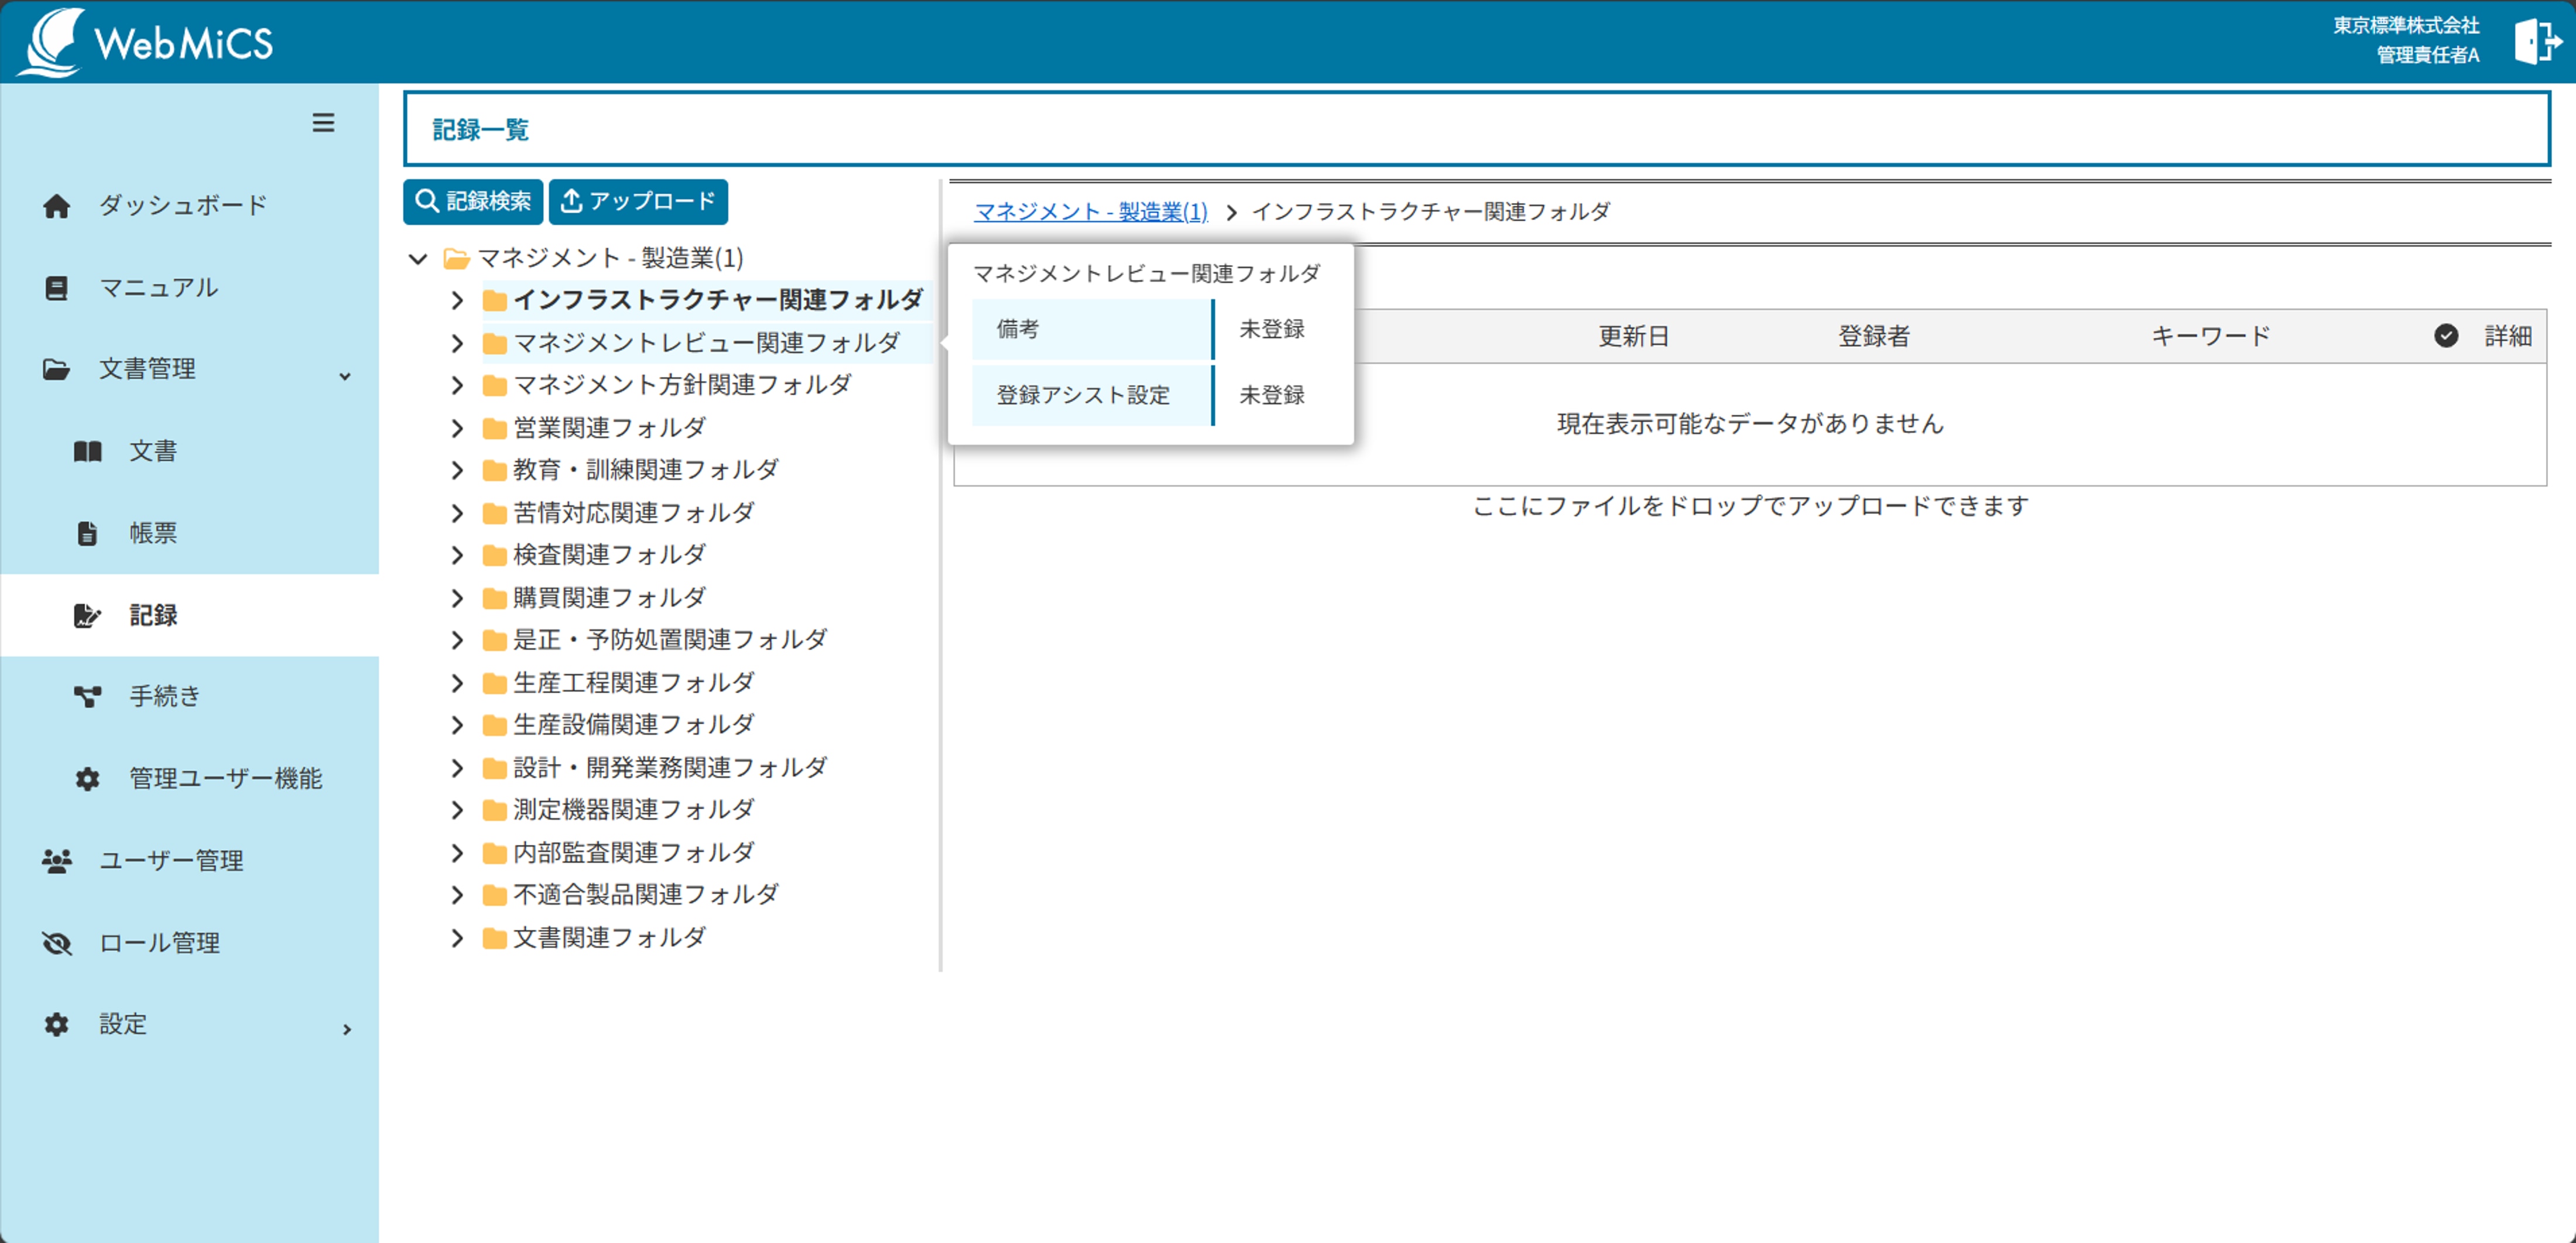Collapse sidebar with hamburger menu icon

pyautogui.click(x=323, y=123)
